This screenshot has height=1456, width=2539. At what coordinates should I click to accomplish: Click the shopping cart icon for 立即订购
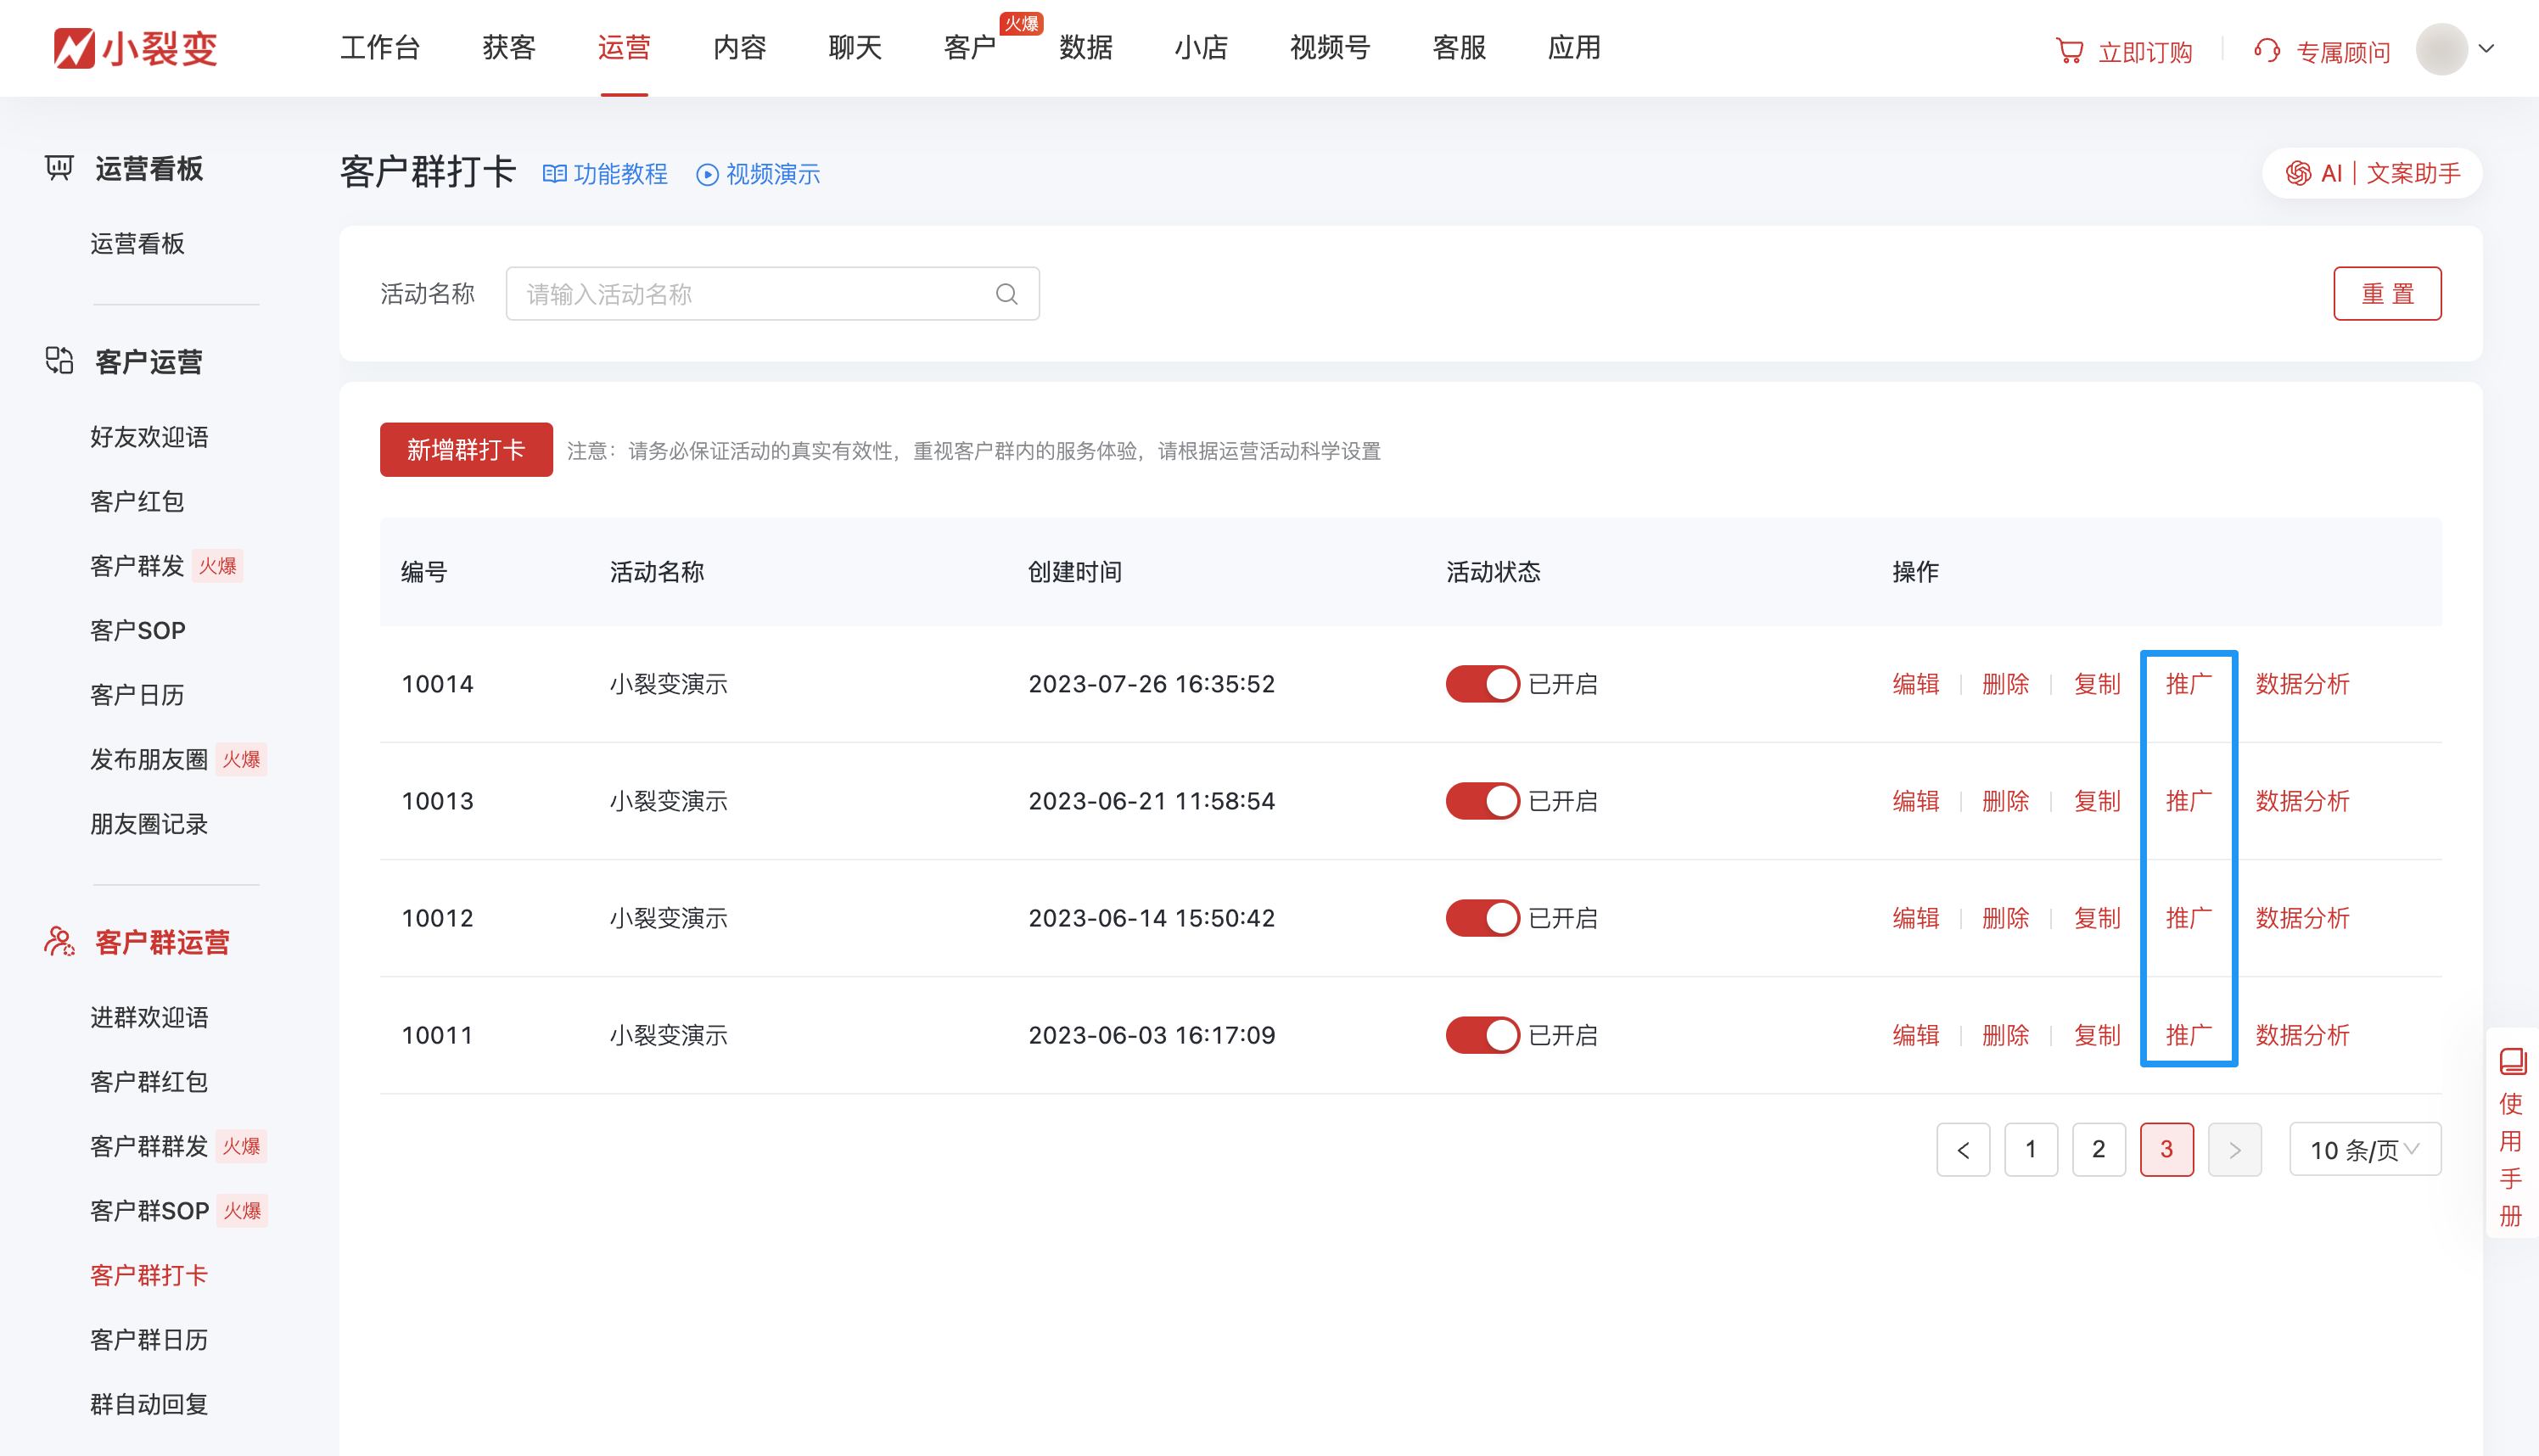(x=2069, y=51)
